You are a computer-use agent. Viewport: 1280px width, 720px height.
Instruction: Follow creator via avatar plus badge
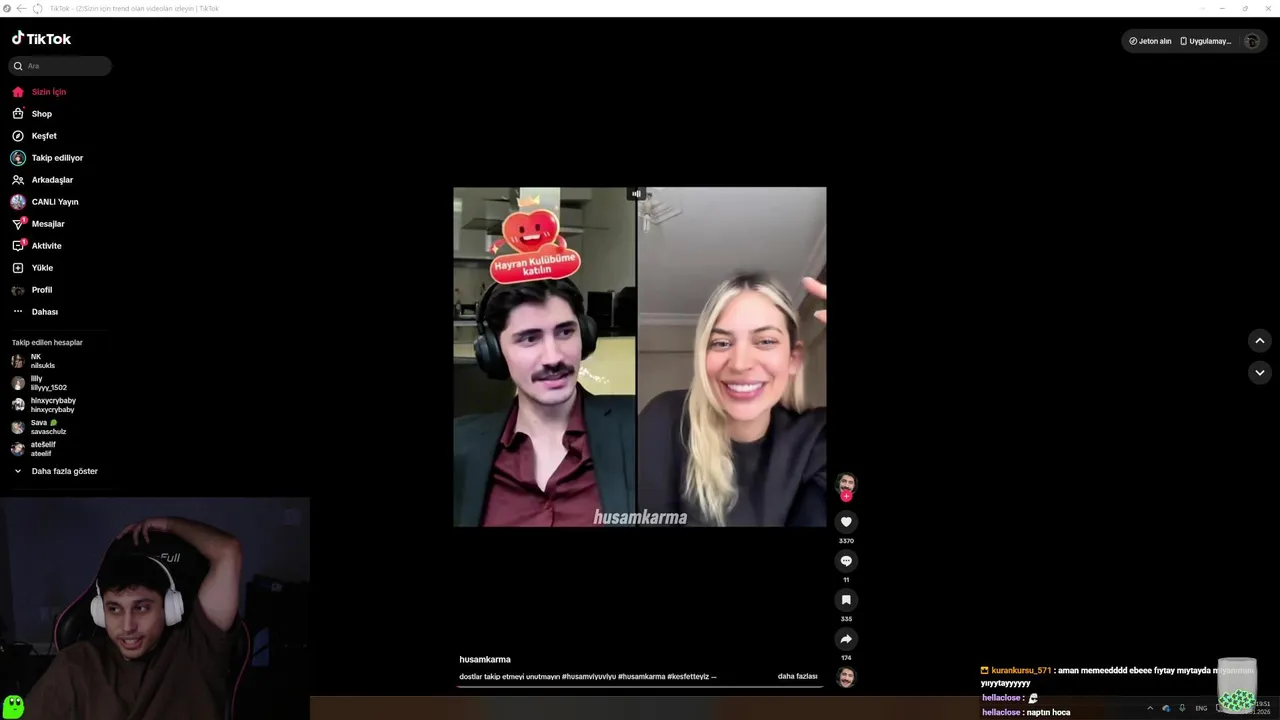846,496
